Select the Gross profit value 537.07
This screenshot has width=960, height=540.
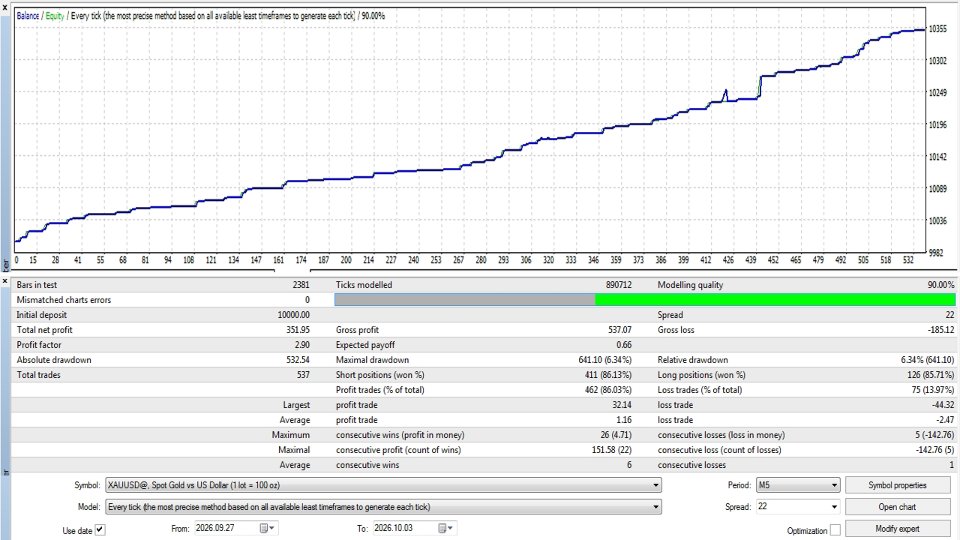(620, 329)
